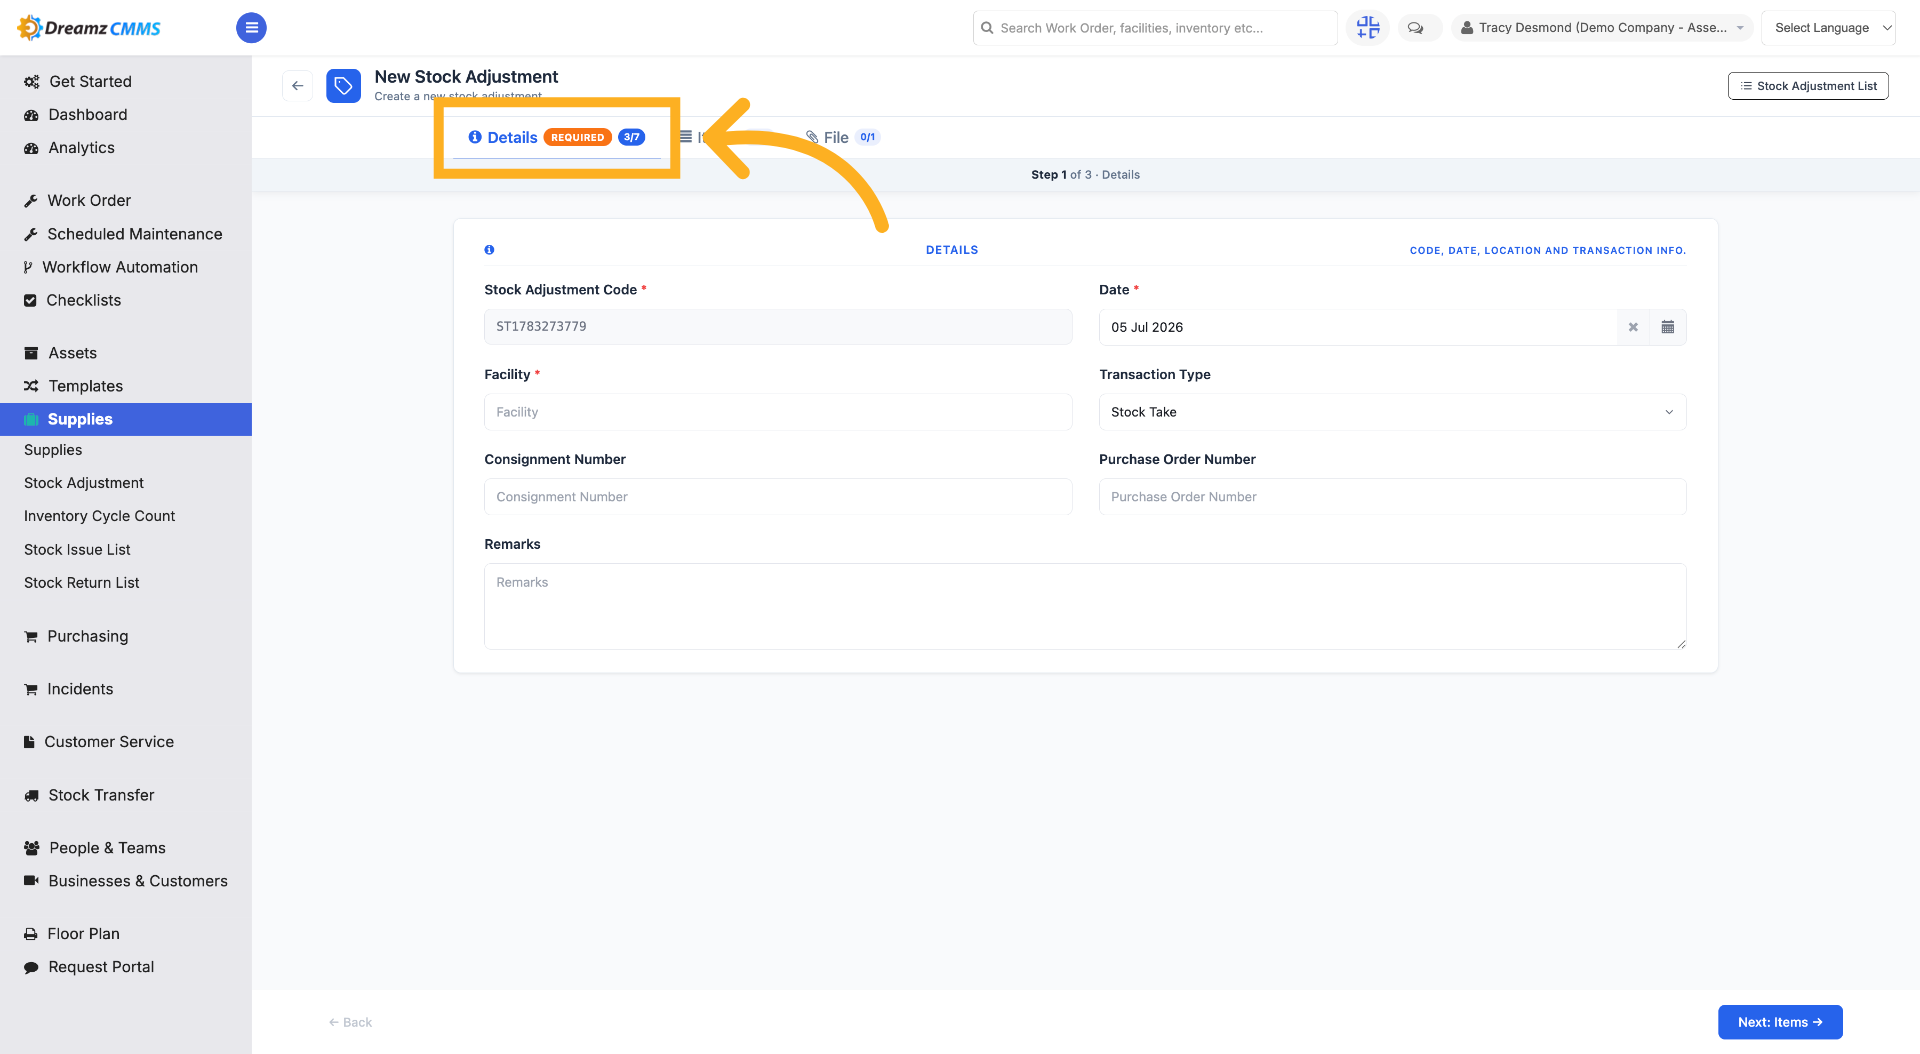Click the details info circle icon
Viewport: 1920px width, 1054px height.
coord(489,250)
